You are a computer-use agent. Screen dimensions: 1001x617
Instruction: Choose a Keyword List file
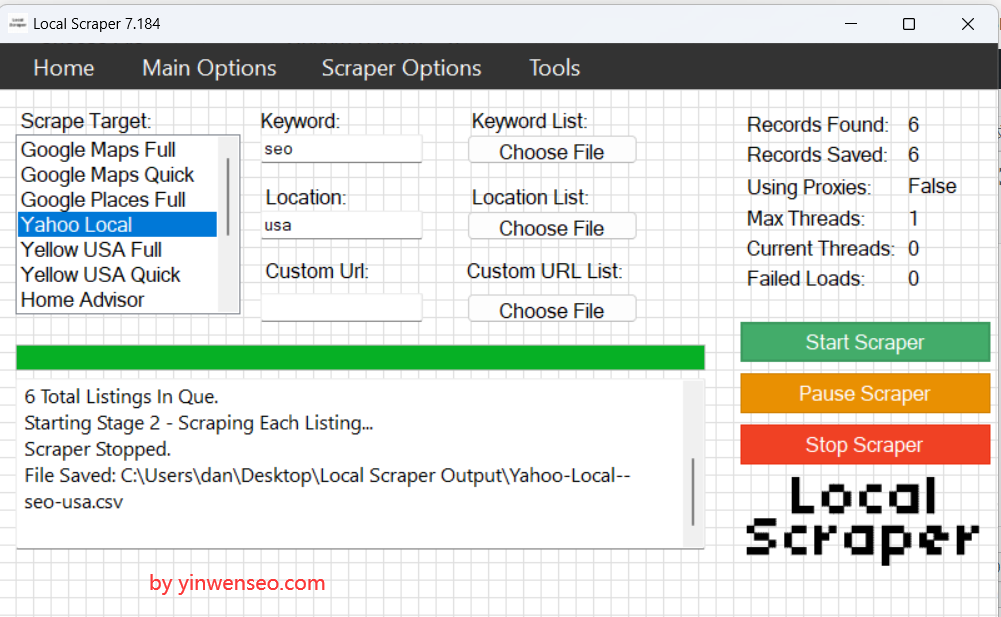click(552, 149)
